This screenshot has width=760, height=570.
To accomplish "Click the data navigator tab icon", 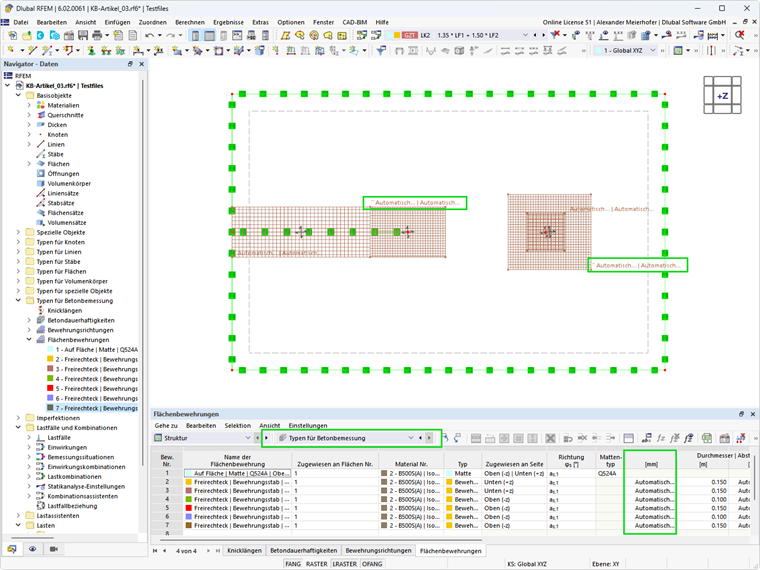I will [12, 549].
